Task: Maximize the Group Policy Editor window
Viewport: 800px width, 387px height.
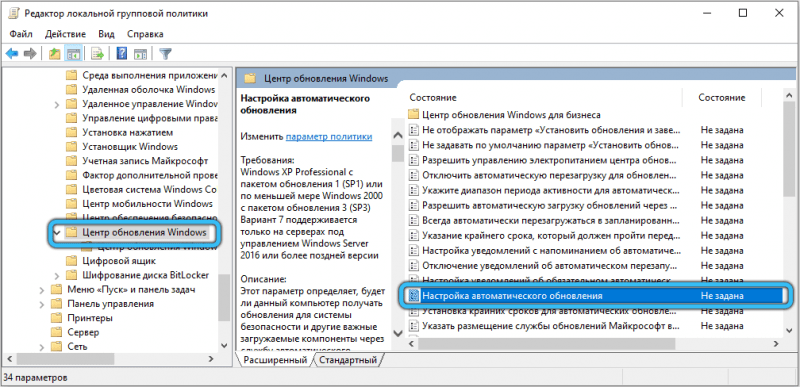Action: tap(743, 13)
